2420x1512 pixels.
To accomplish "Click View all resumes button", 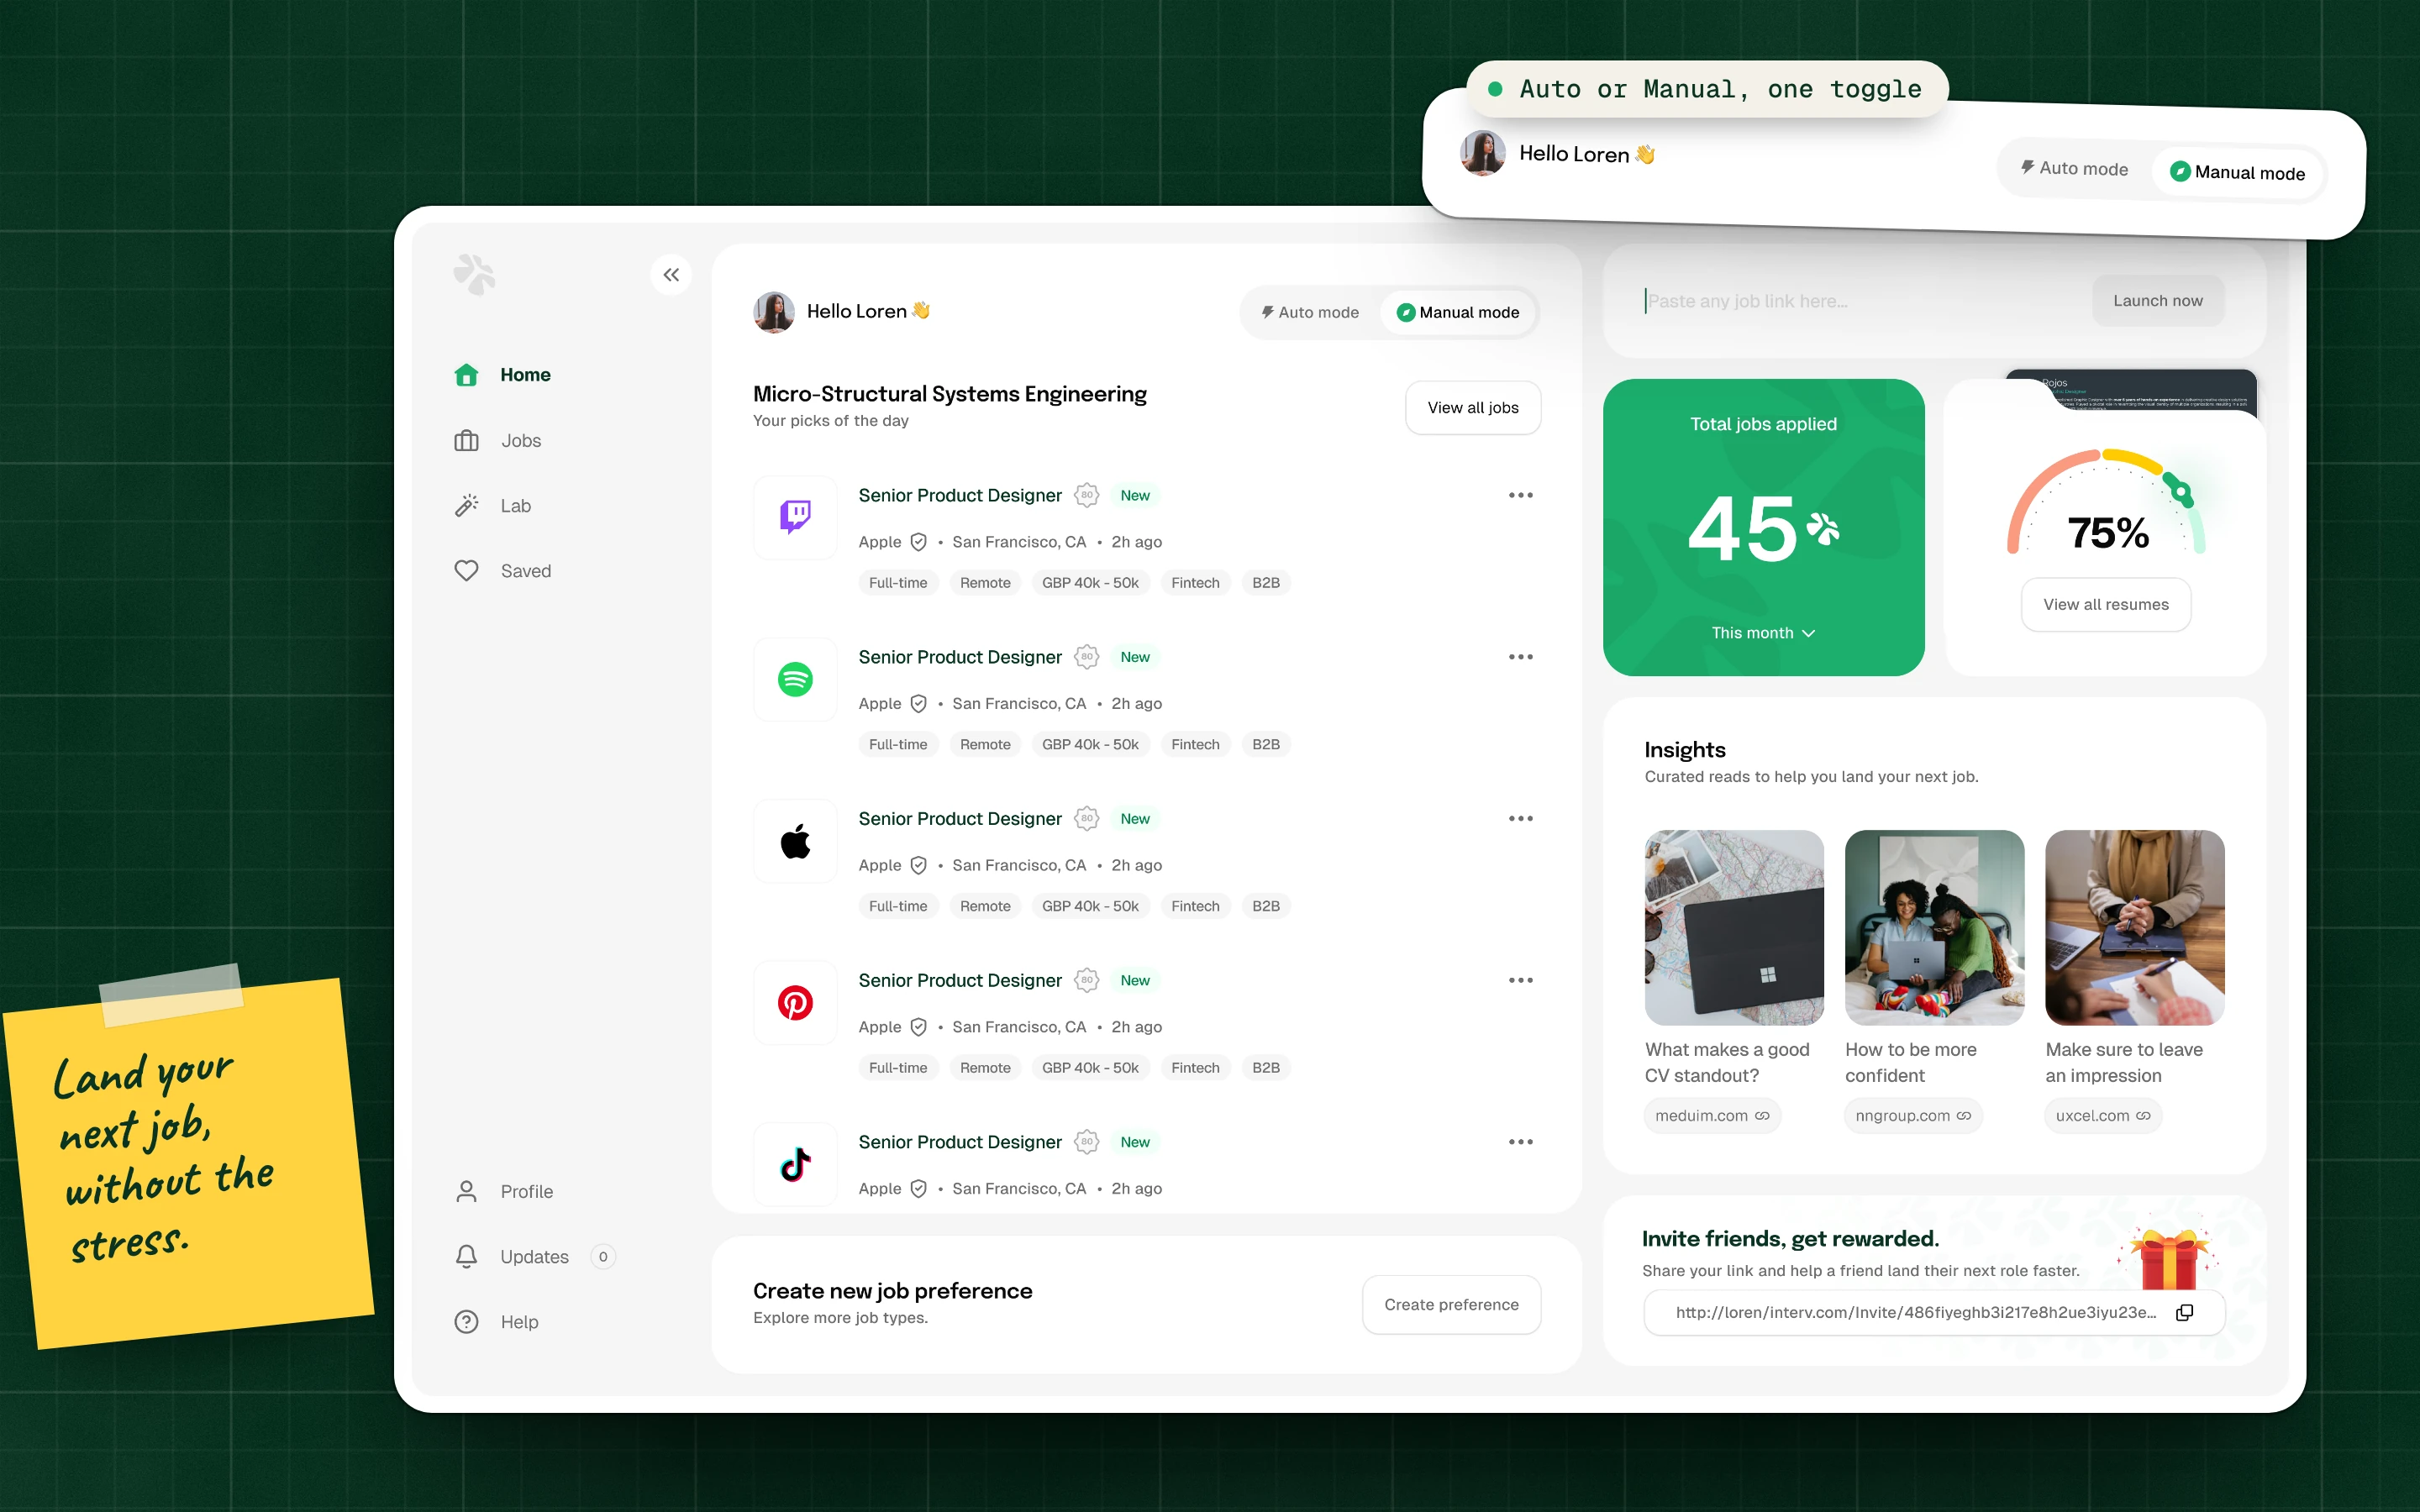I will tap(2105, 605).
